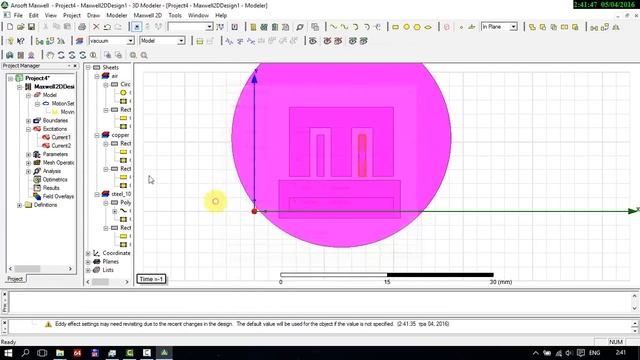
Task: Expand the Mesh Operations tree node
Action: coord(29,163)
